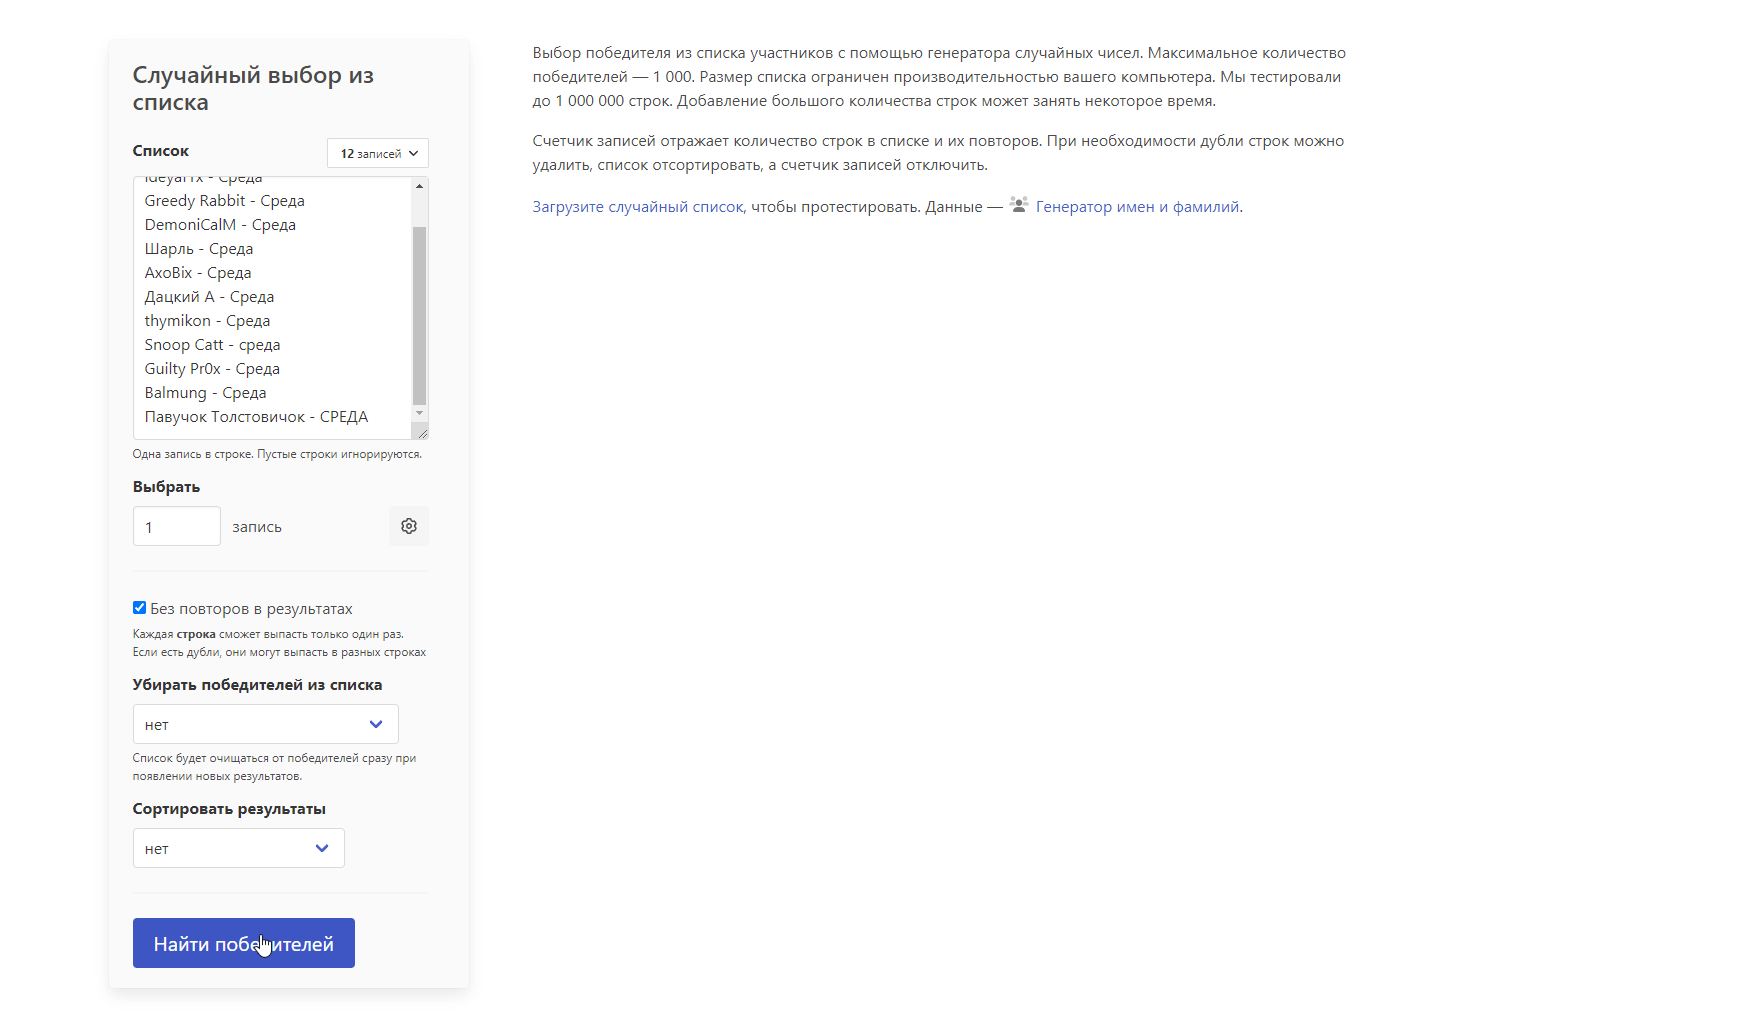Click the "Найти победителей" button
Viewport: 1758px width, 1027px height.
point(243,943)
